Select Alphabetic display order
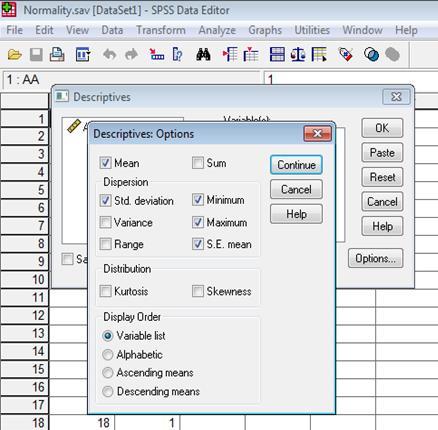Viewport: 438px width, 430px height. pyautogui.click(x=107, y=355)
